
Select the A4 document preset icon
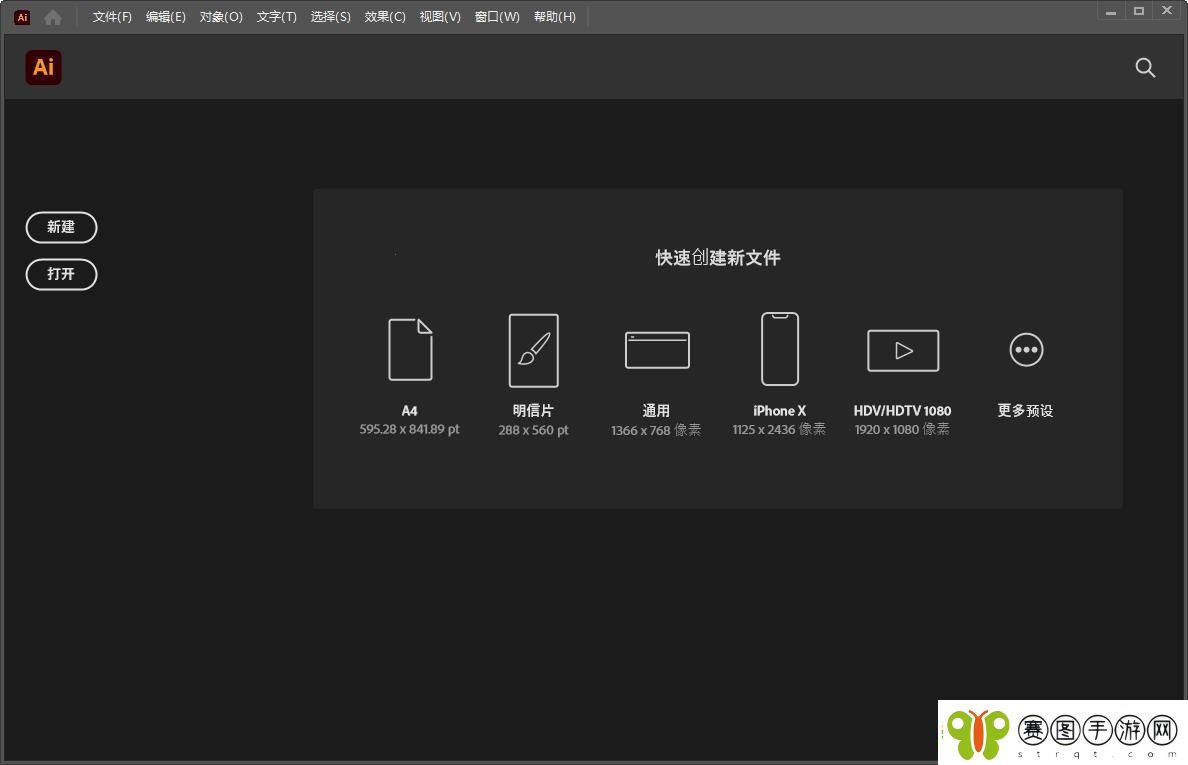tap(410, 349)
